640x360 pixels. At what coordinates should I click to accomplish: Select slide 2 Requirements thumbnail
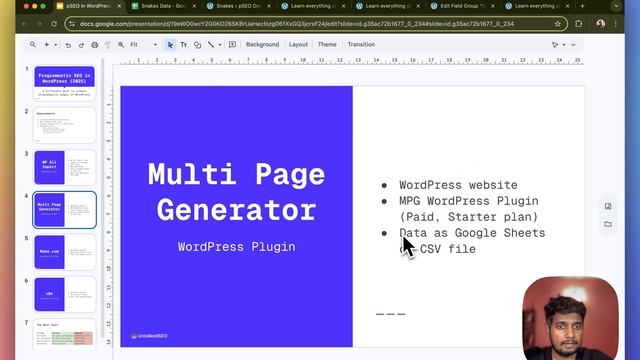[64, 125]
